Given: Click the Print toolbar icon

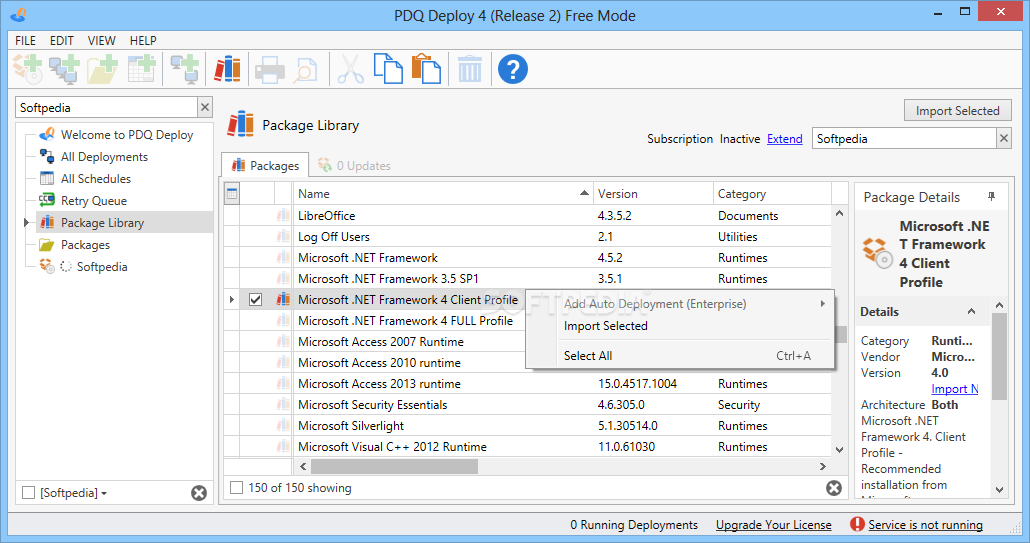Looking at the screenshot, I should 269,69.
